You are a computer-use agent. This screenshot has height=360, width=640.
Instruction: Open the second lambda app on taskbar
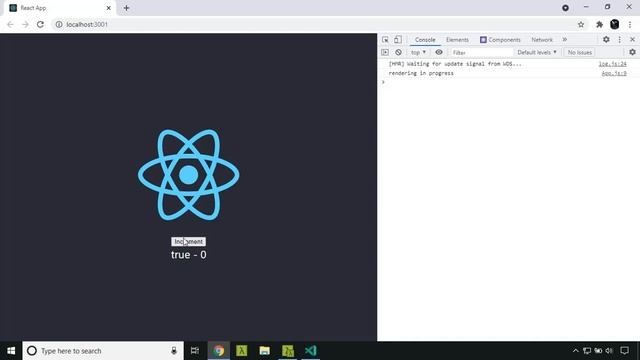(288, 351)
